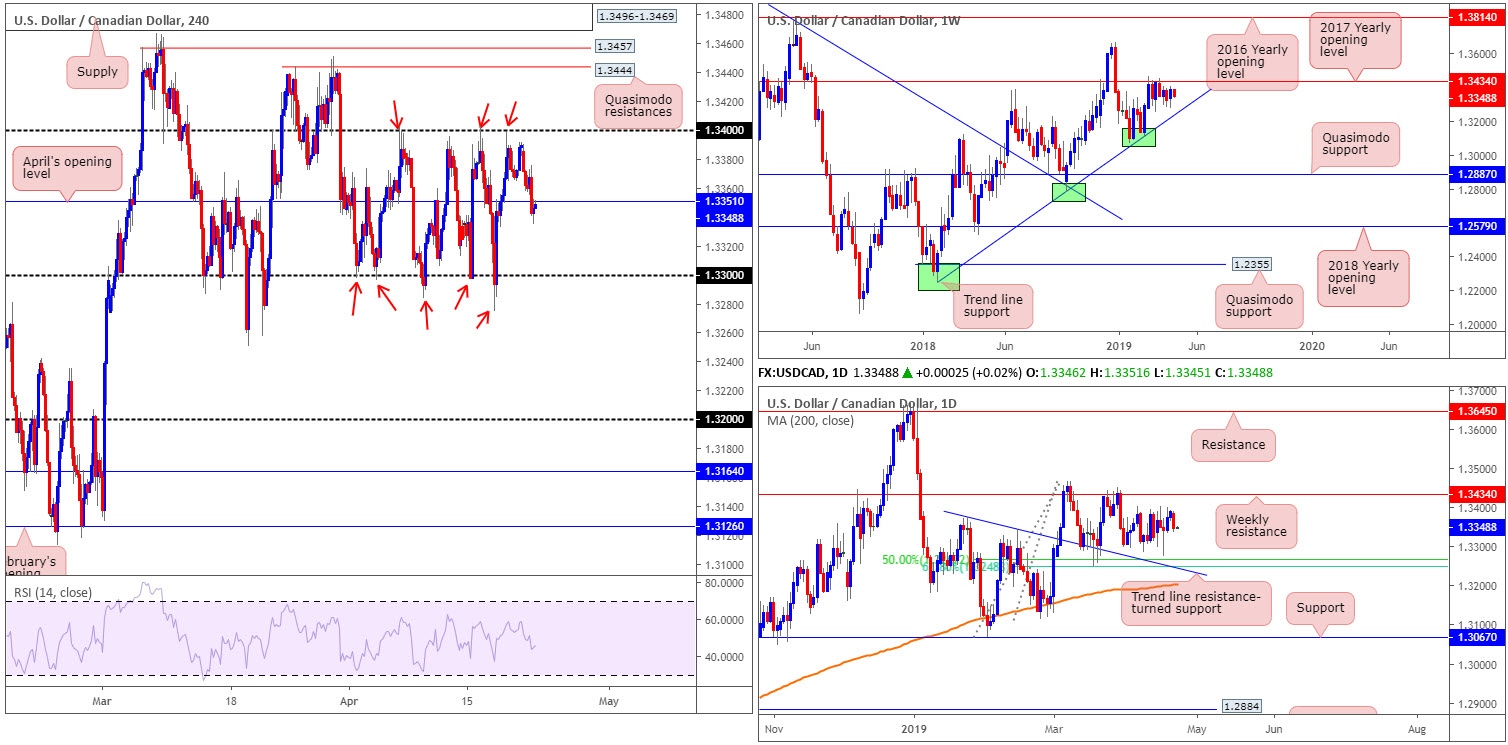This screenshot has width=1508, height=745.
Task: Select the red 1.34340 label on the daily chart
Action: [x=1478, y=494]
